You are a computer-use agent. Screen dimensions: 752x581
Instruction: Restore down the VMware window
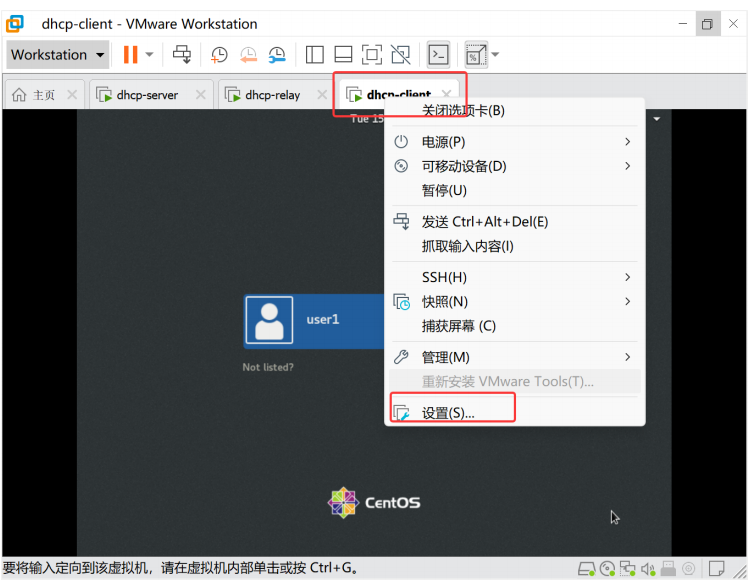[x=707, y=24]
